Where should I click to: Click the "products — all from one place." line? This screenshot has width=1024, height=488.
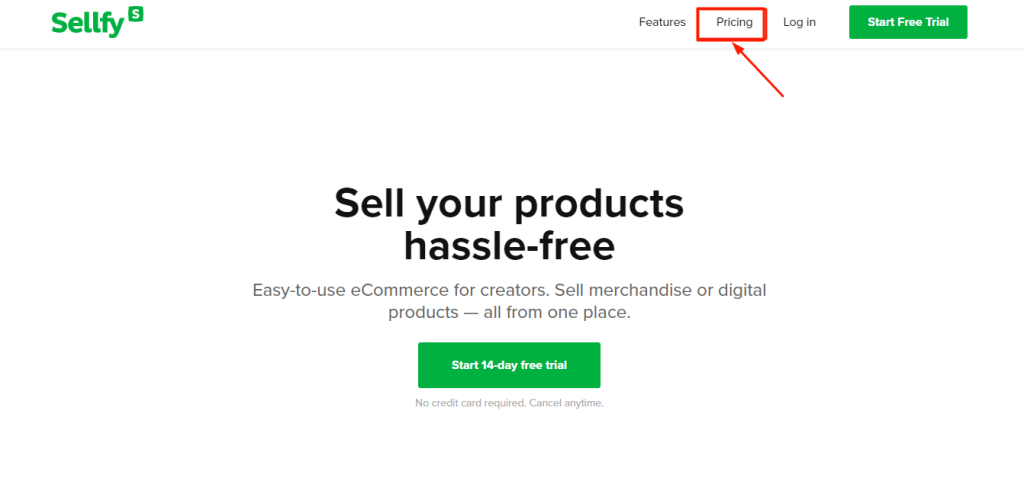[x=509, y=312]
